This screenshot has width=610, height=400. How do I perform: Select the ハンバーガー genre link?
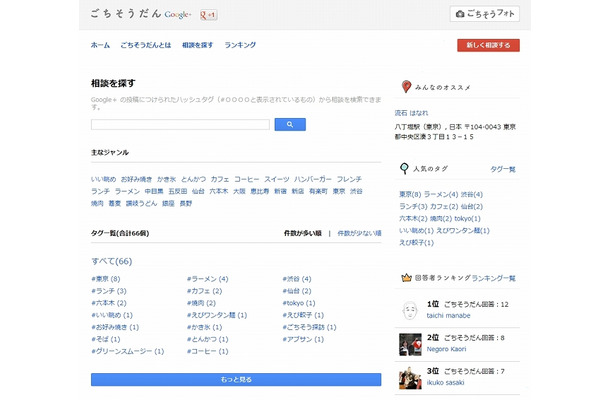tap(313, 179)
